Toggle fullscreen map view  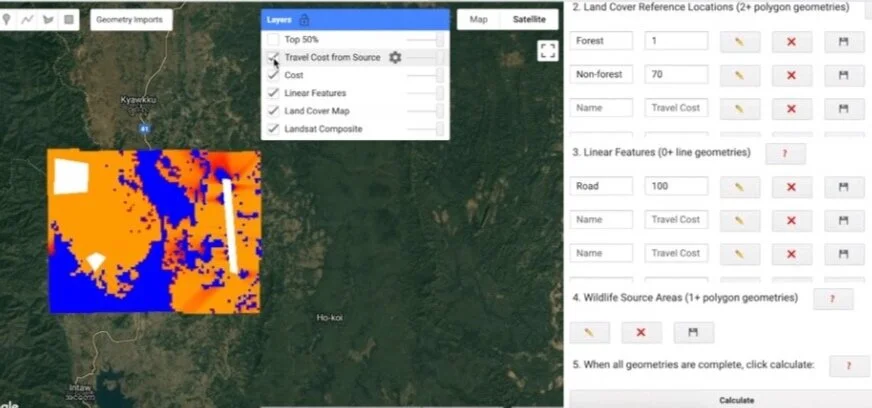point(548,51)
